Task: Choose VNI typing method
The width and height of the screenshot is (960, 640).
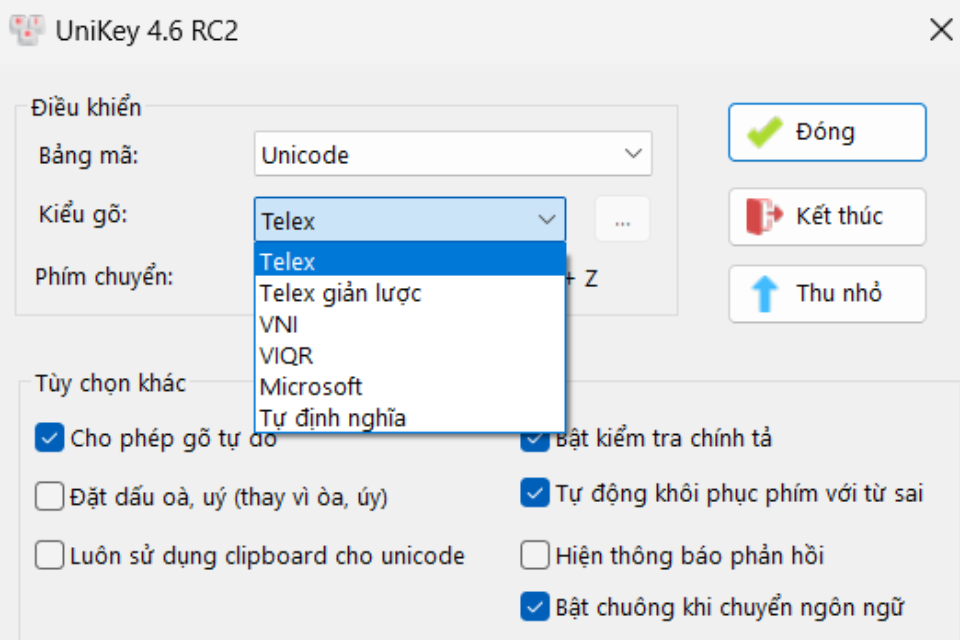Action: 279,325
